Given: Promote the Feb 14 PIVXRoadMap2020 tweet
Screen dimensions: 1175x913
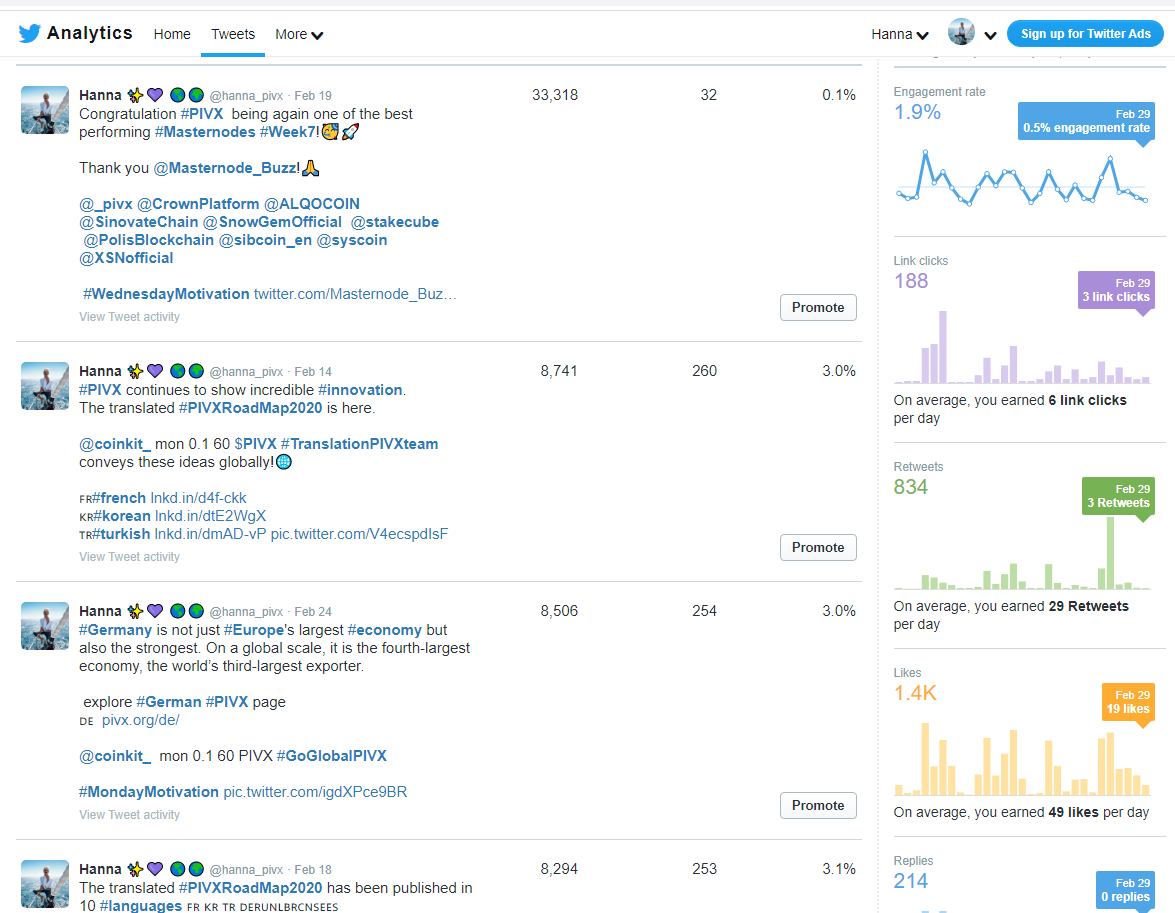Looking at the screenshot, I should point(818,547).
